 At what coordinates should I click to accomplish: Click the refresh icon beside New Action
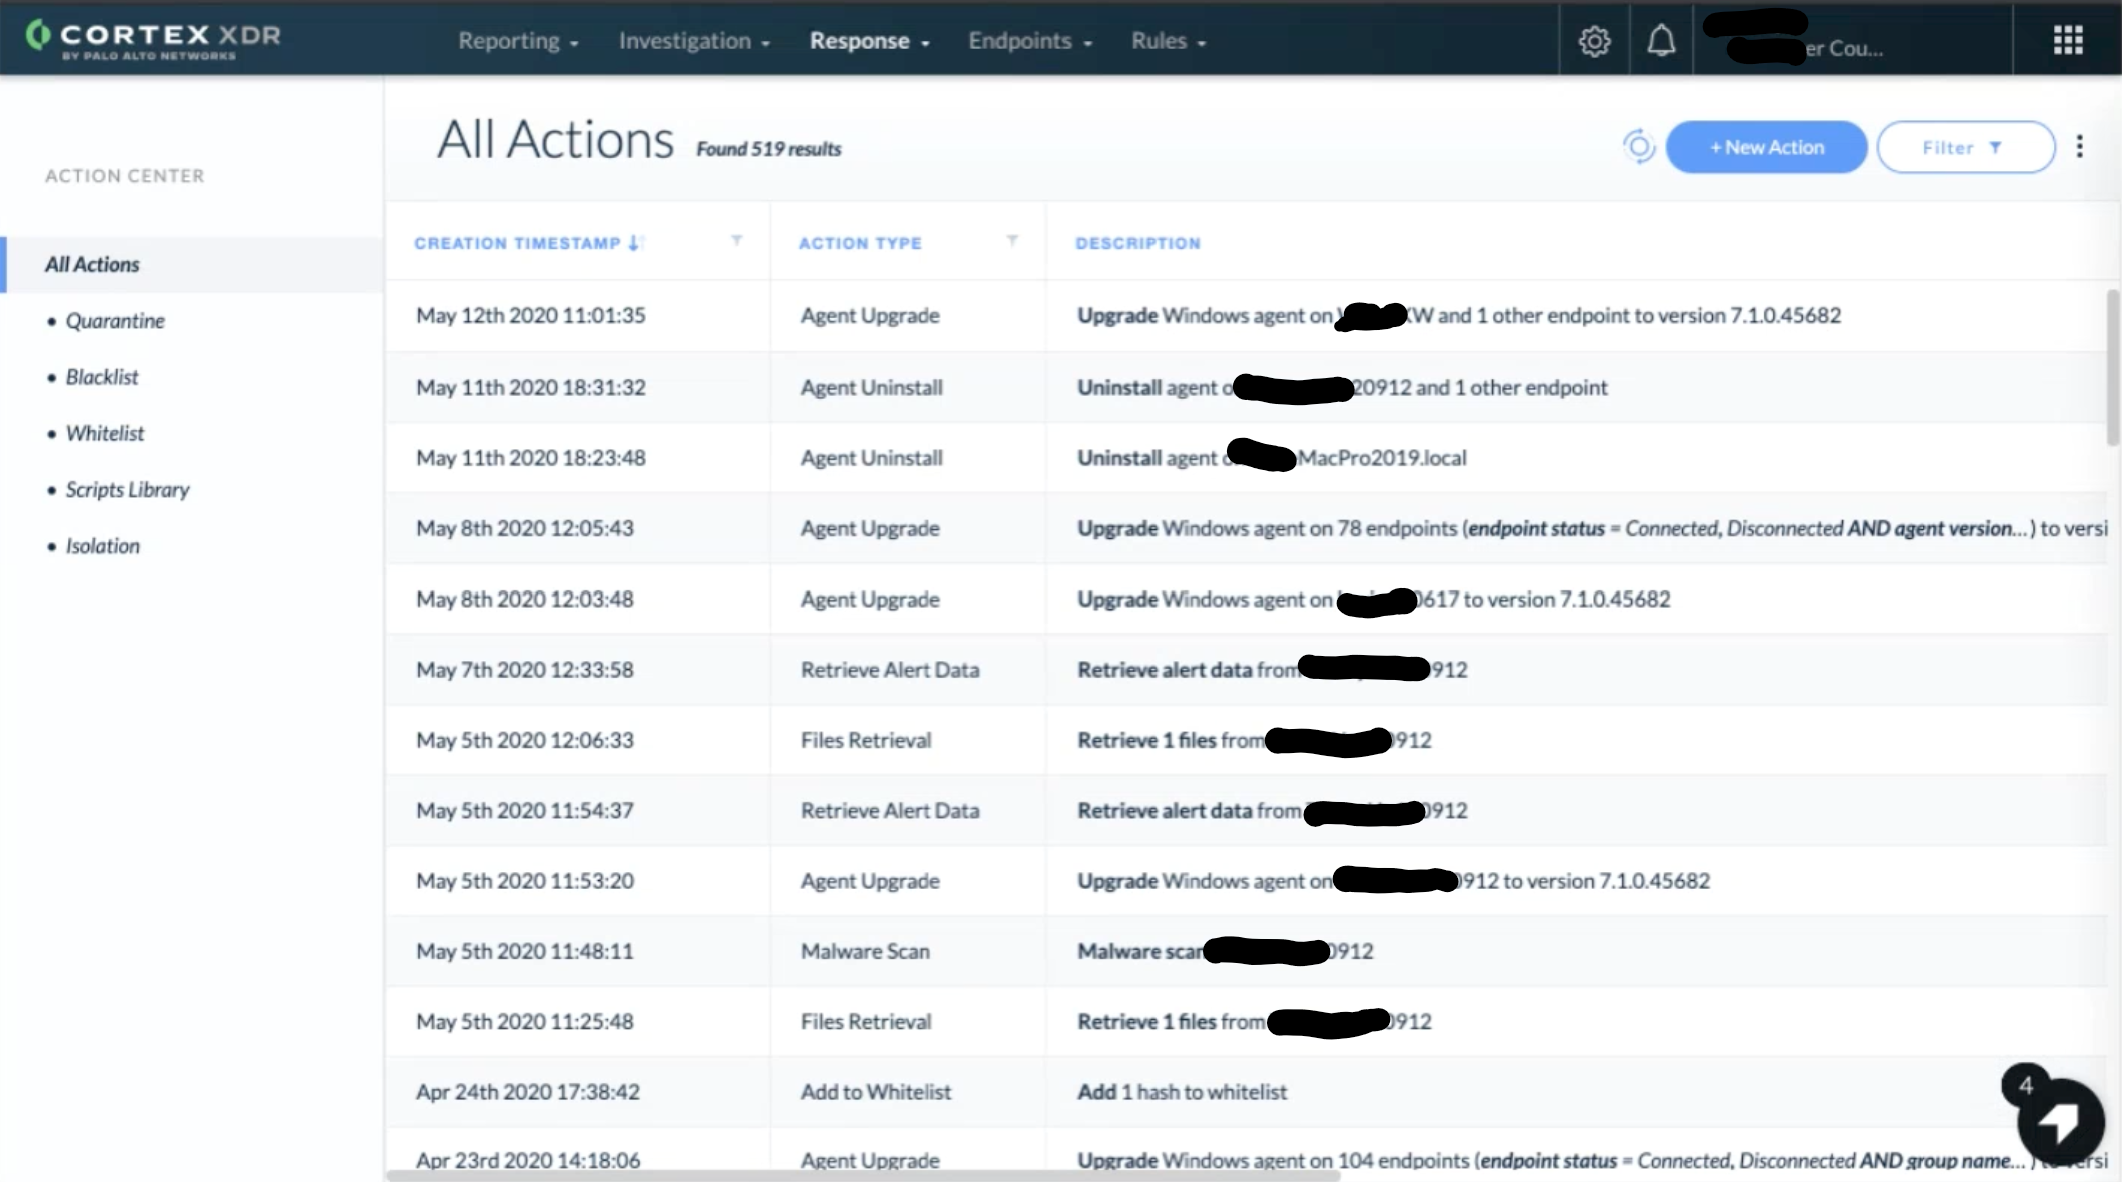1638,147
